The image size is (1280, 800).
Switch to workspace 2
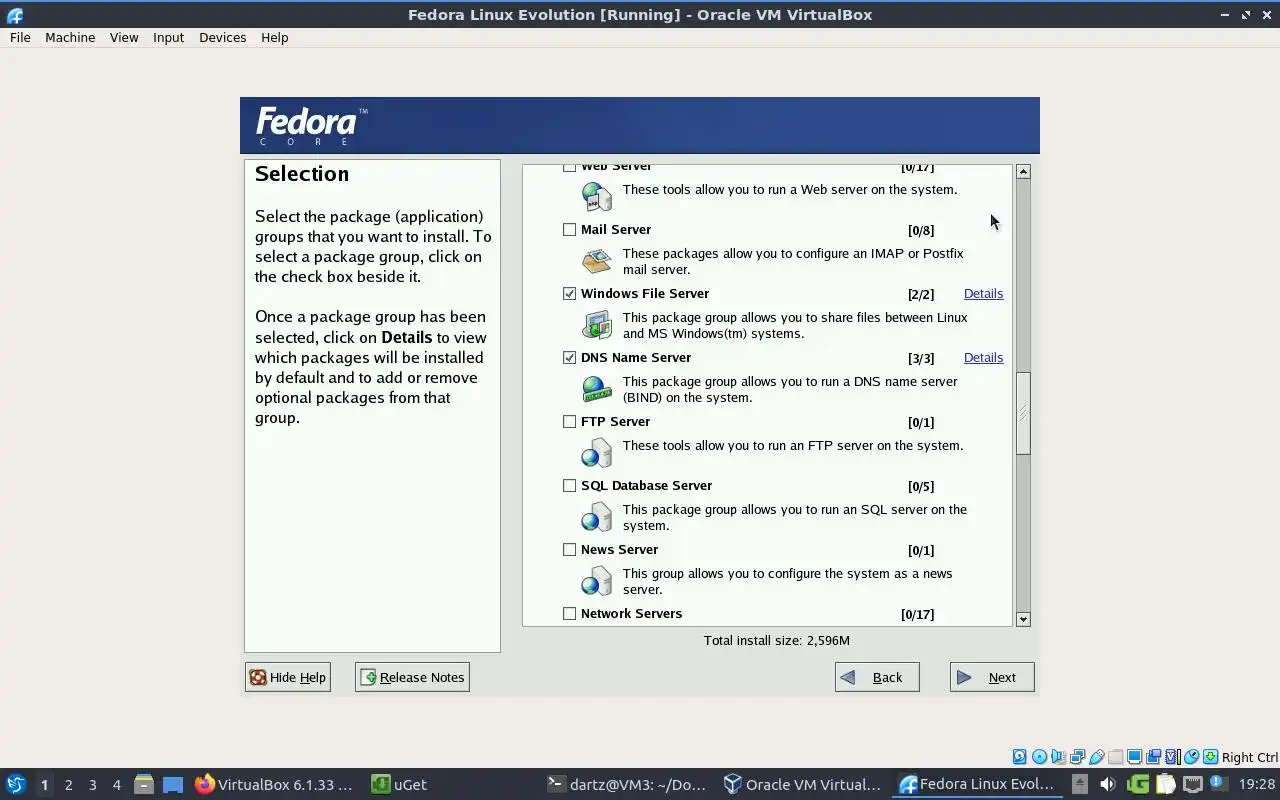68,784
